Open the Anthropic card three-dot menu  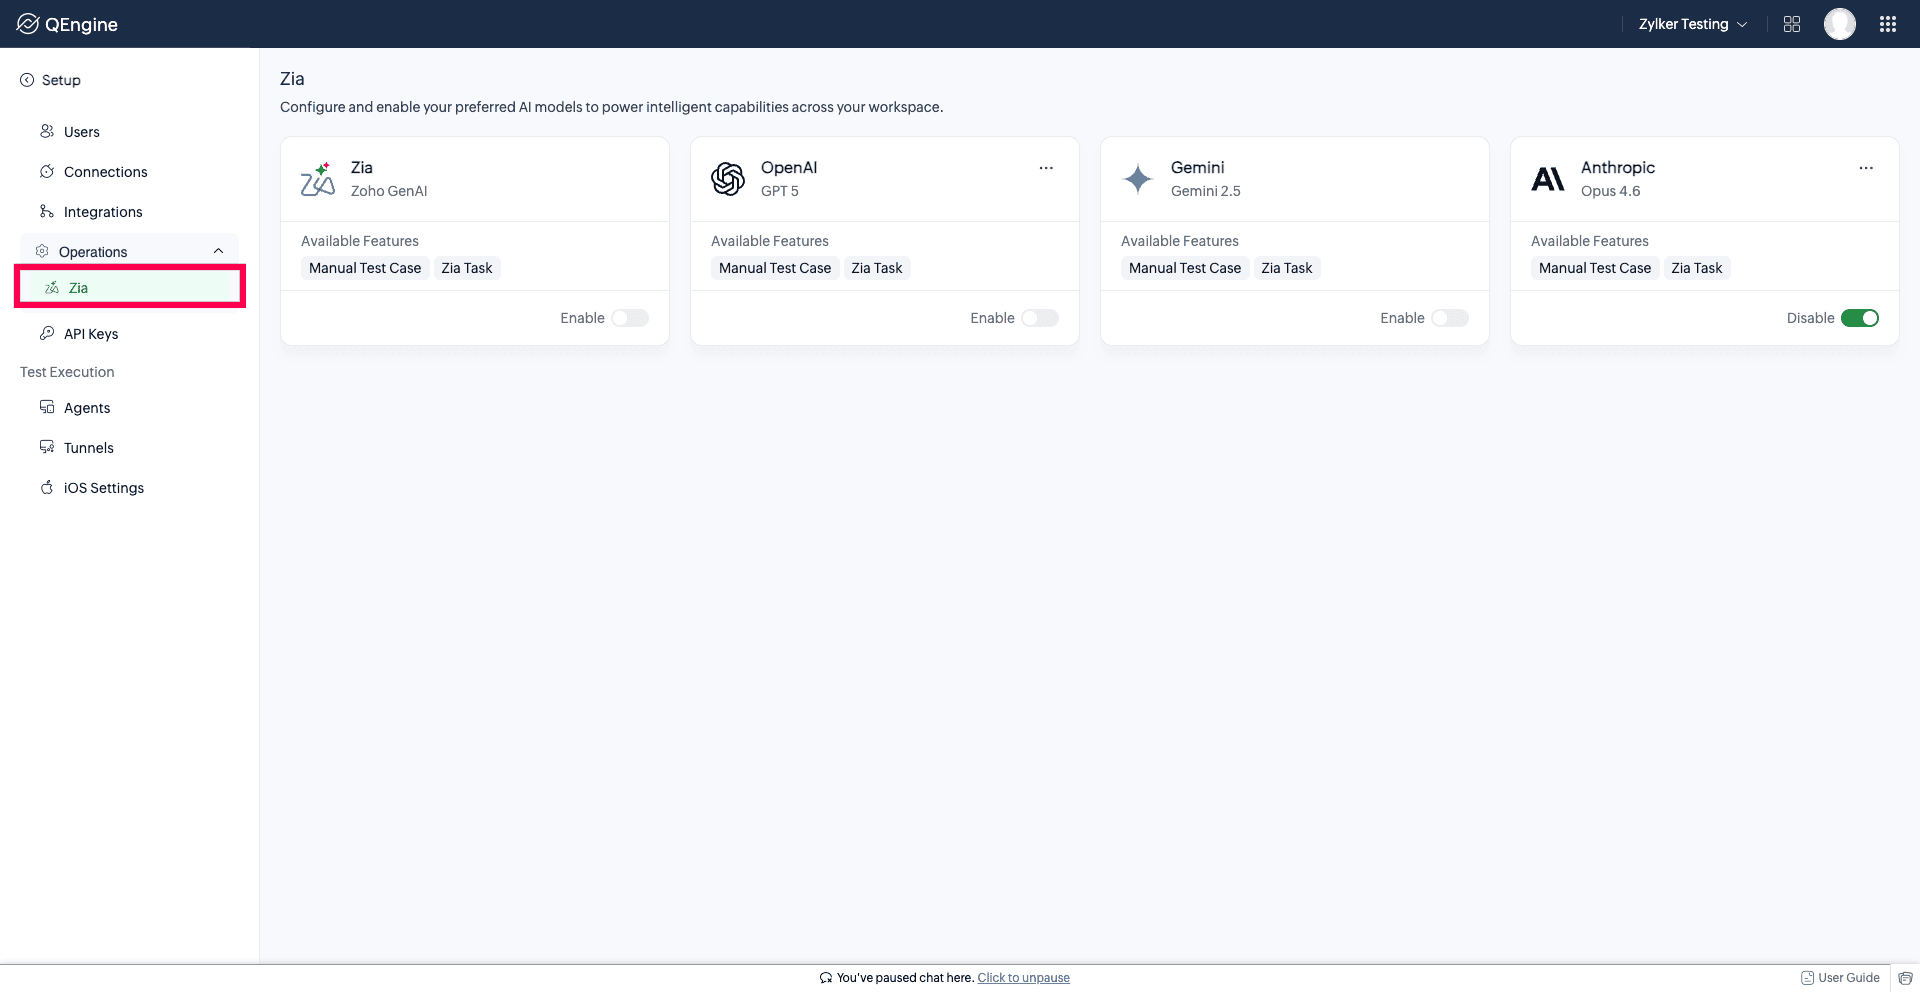[1866, 168]
